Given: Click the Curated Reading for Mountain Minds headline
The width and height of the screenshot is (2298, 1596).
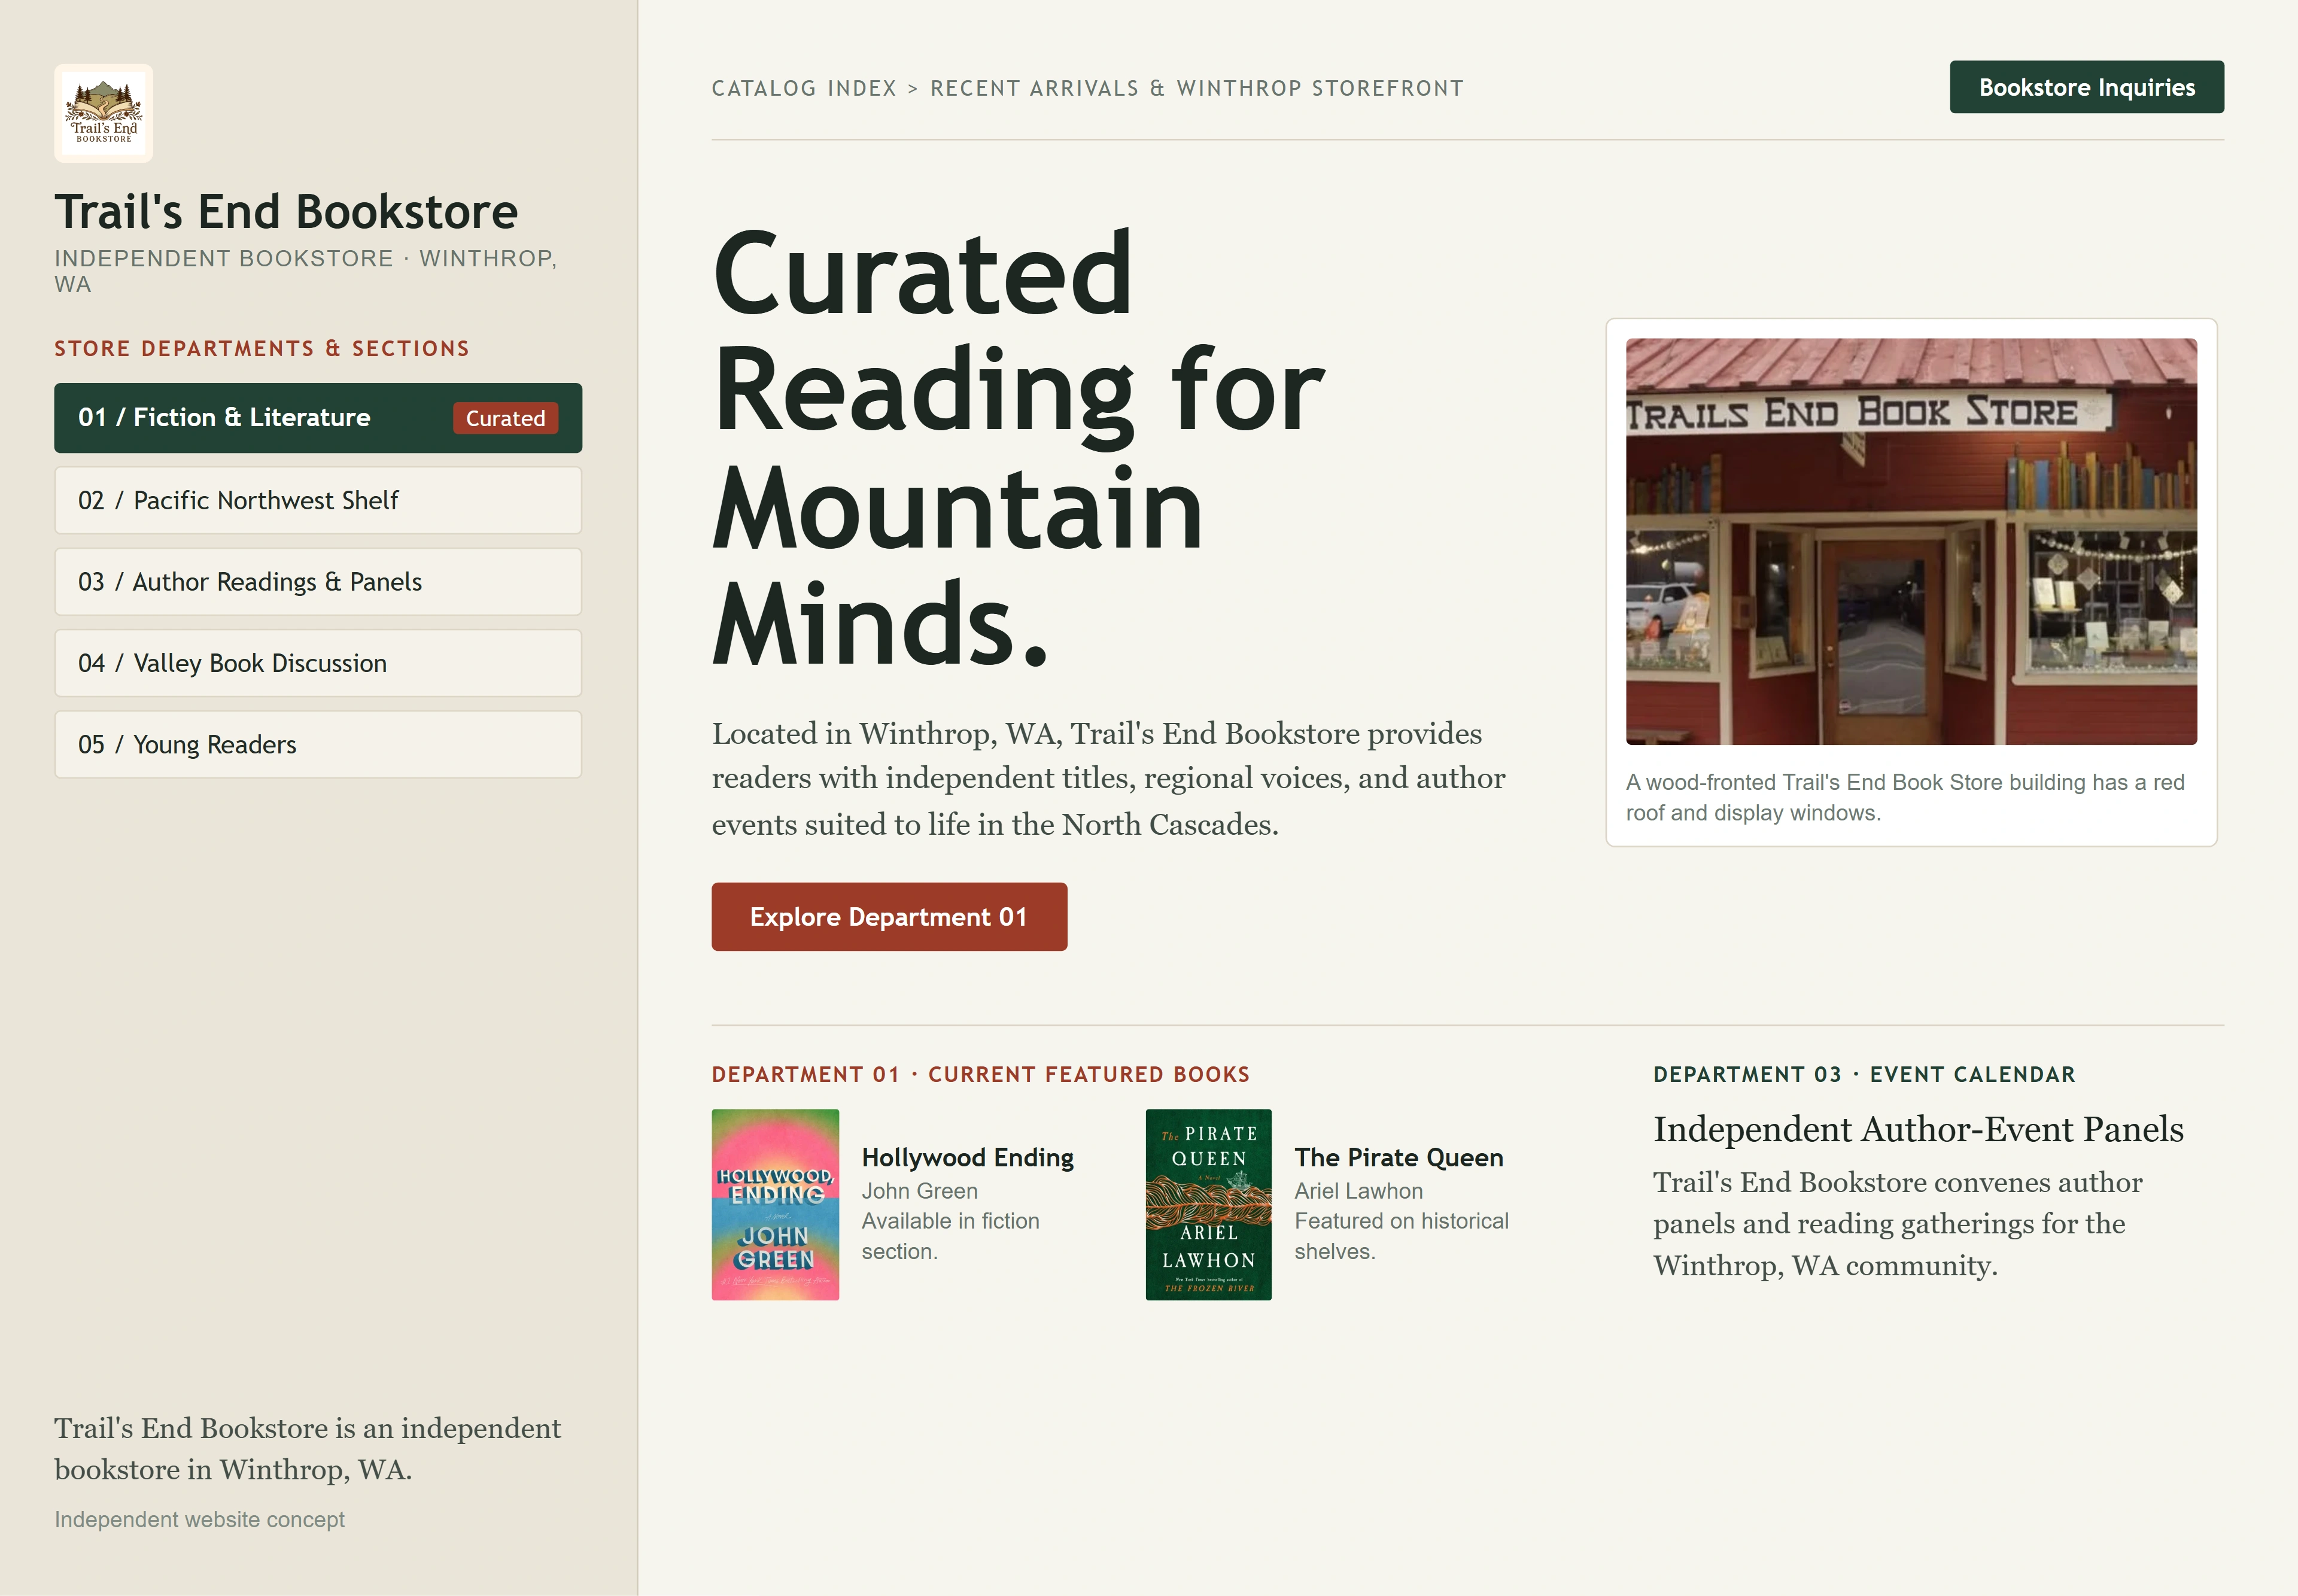Looking at the screenshot, I should (1018, 447).
